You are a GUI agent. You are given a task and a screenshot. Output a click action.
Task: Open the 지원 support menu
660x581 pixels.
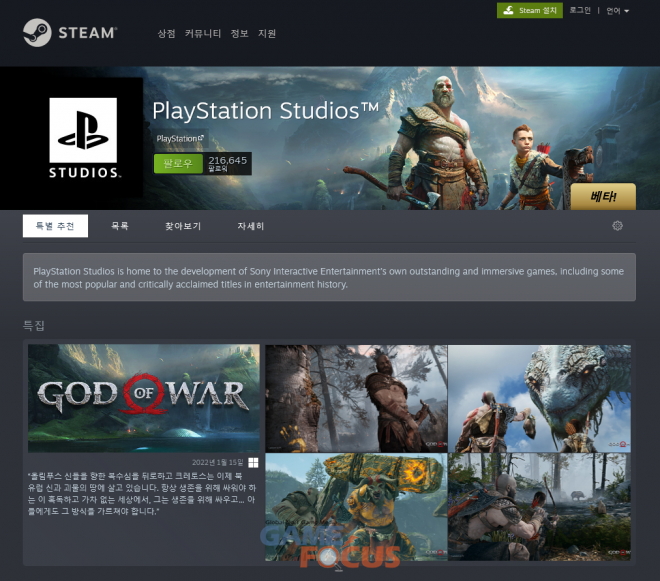coord(267,33)
